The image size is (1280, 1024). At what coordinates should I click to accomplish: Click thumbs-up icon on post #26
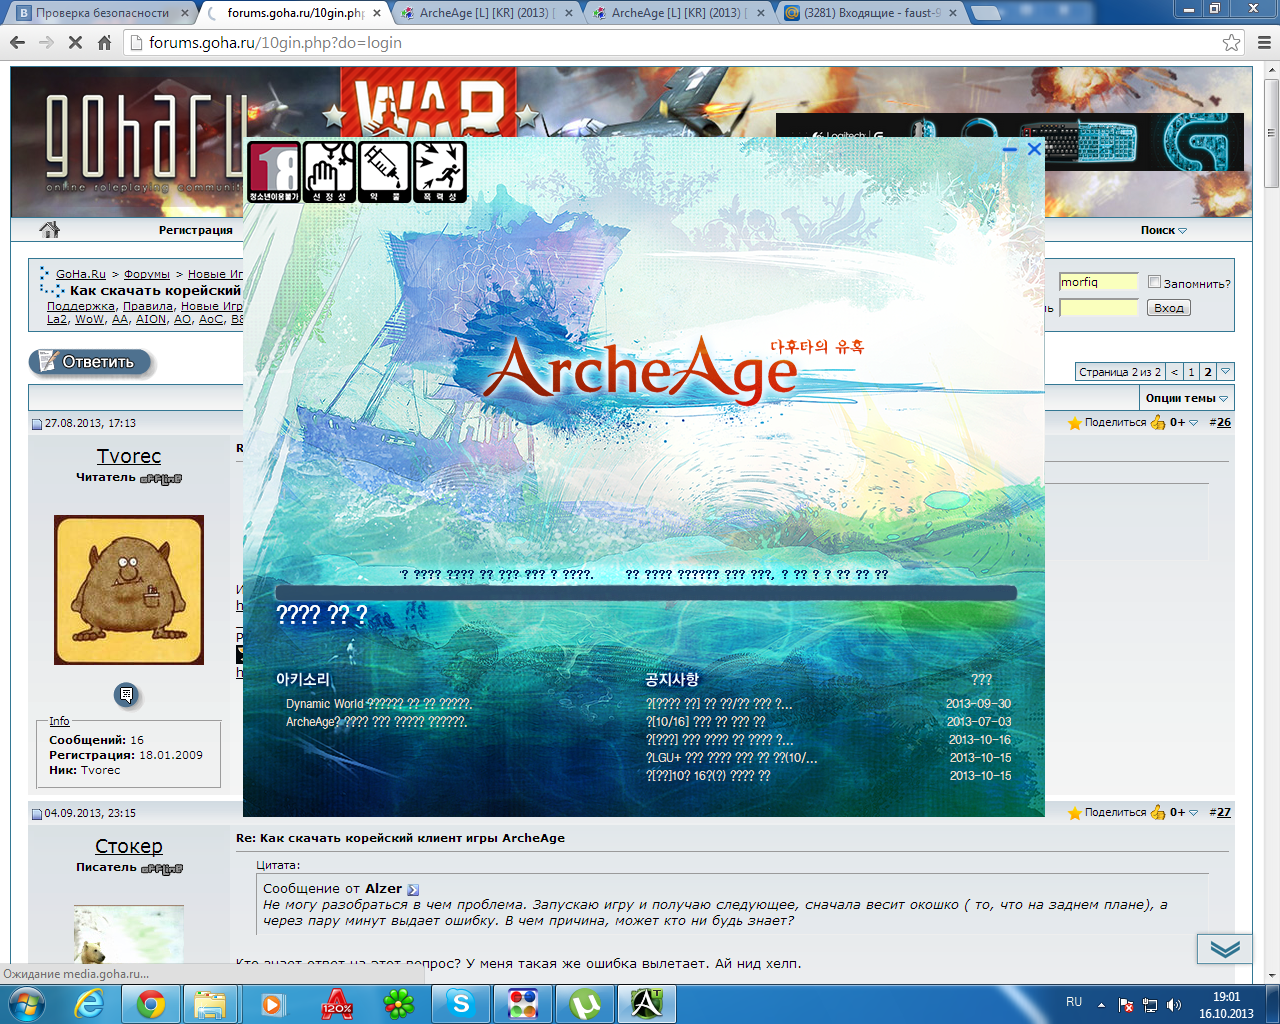click(x=1158, y=422)
